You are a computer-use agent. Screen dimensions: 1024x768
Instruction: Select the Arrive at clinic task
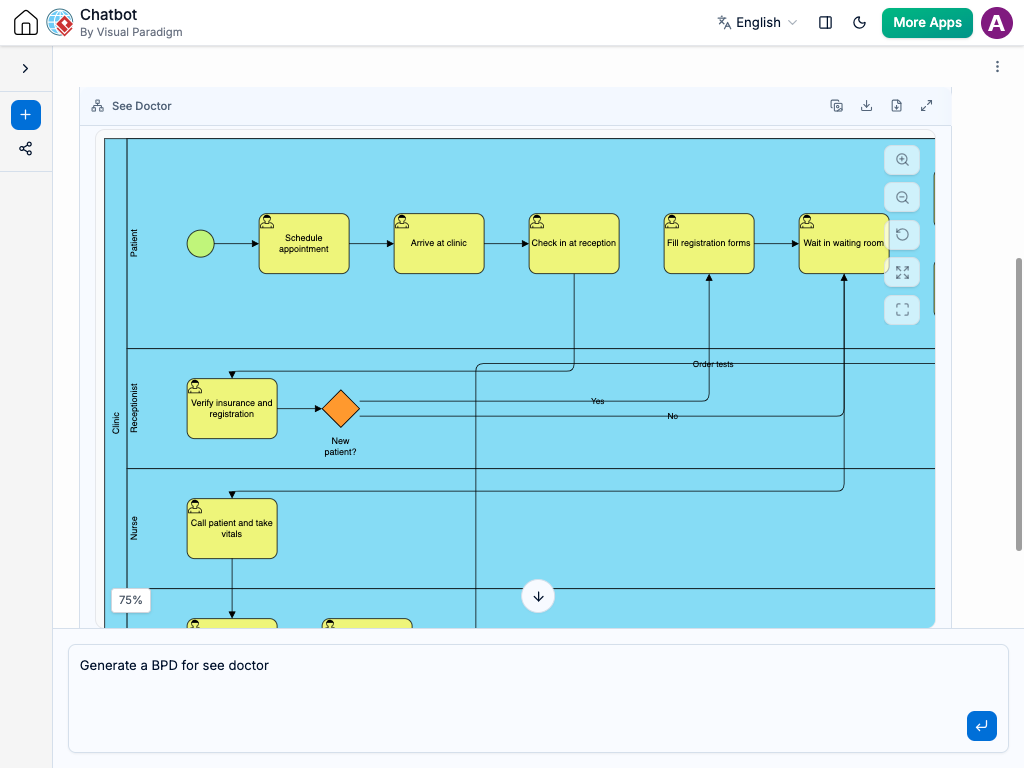pos(439,244)
